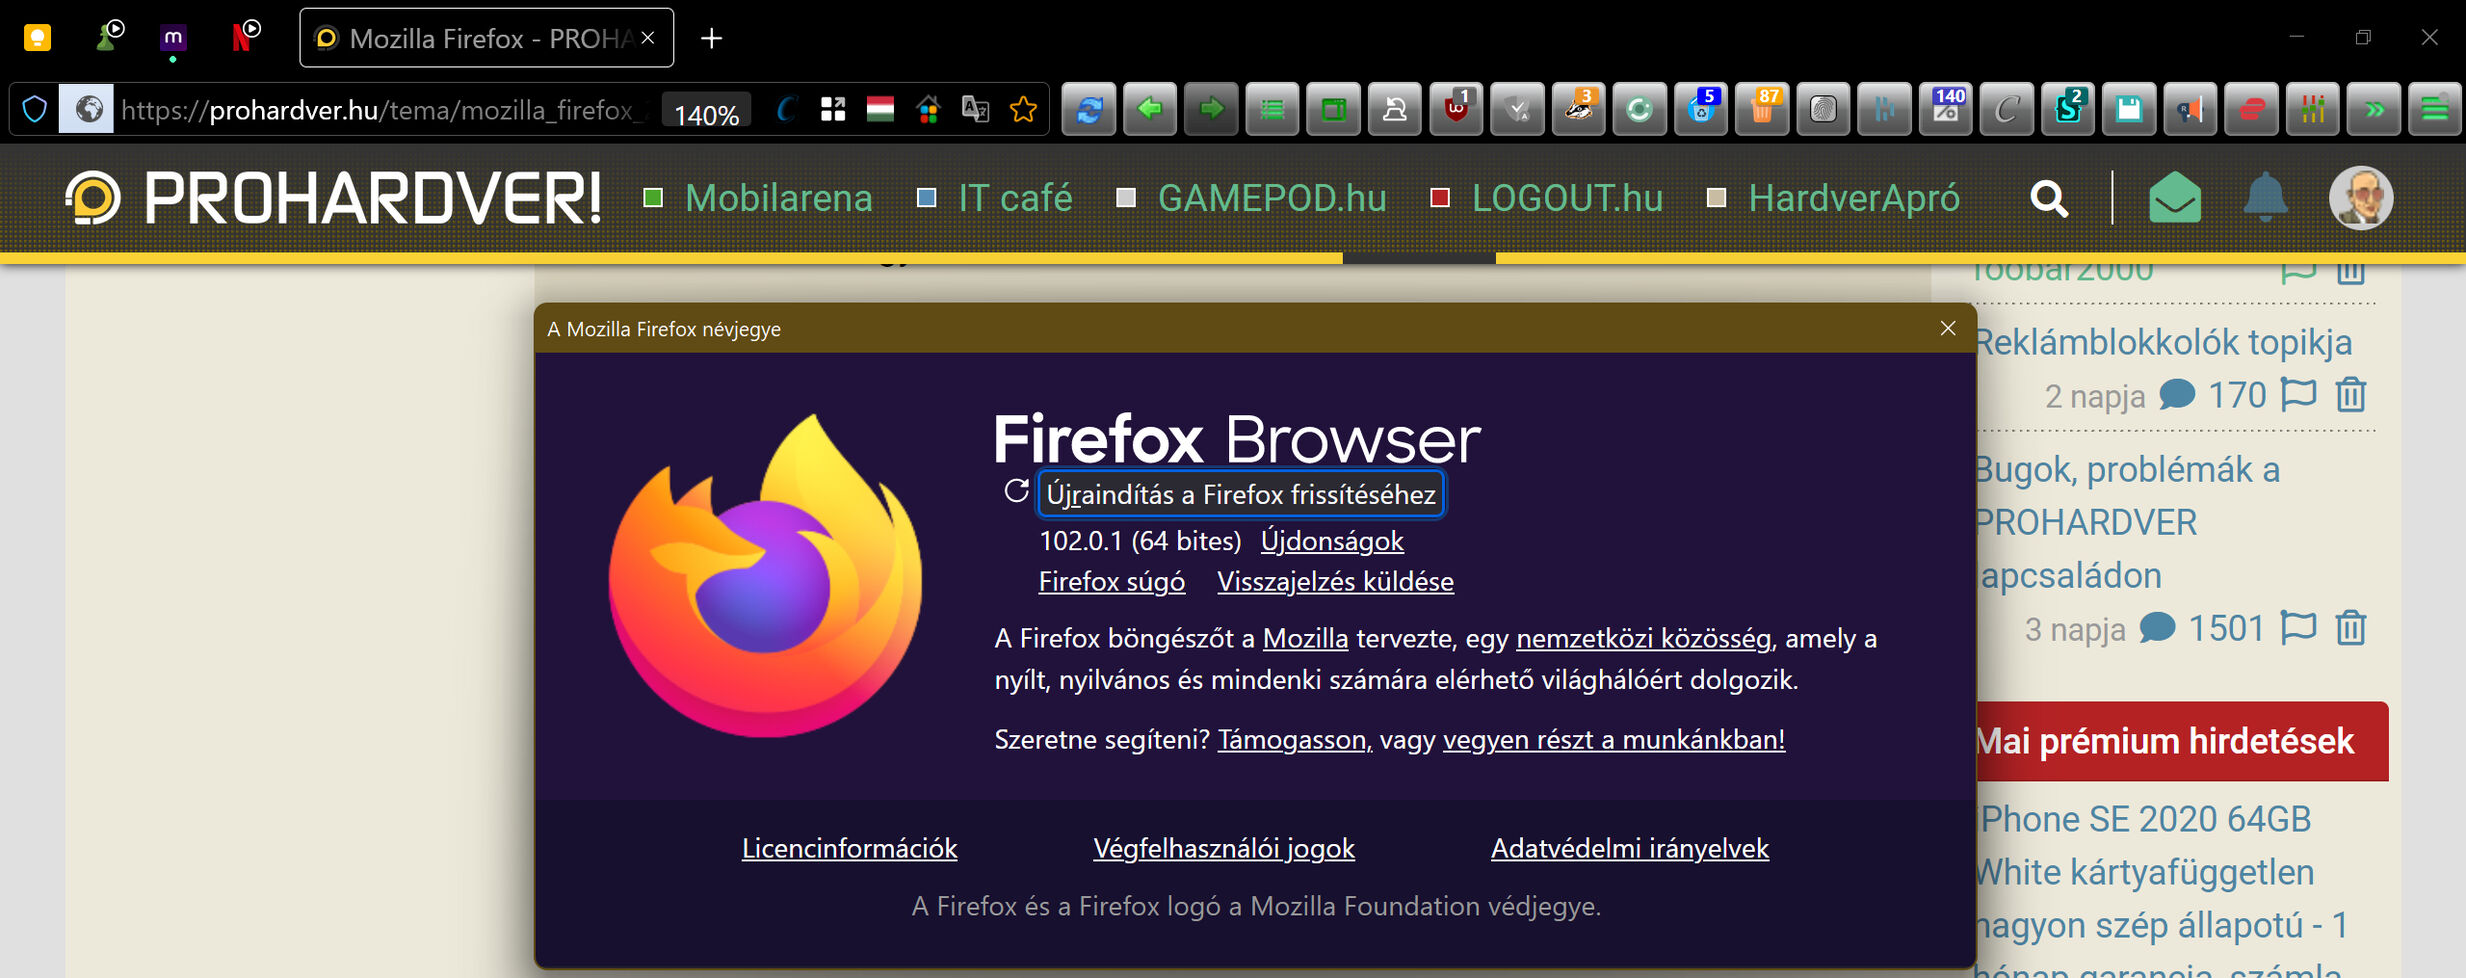Click the undo close tab button
This screenshot has height=978, width=2466.
1395,109
